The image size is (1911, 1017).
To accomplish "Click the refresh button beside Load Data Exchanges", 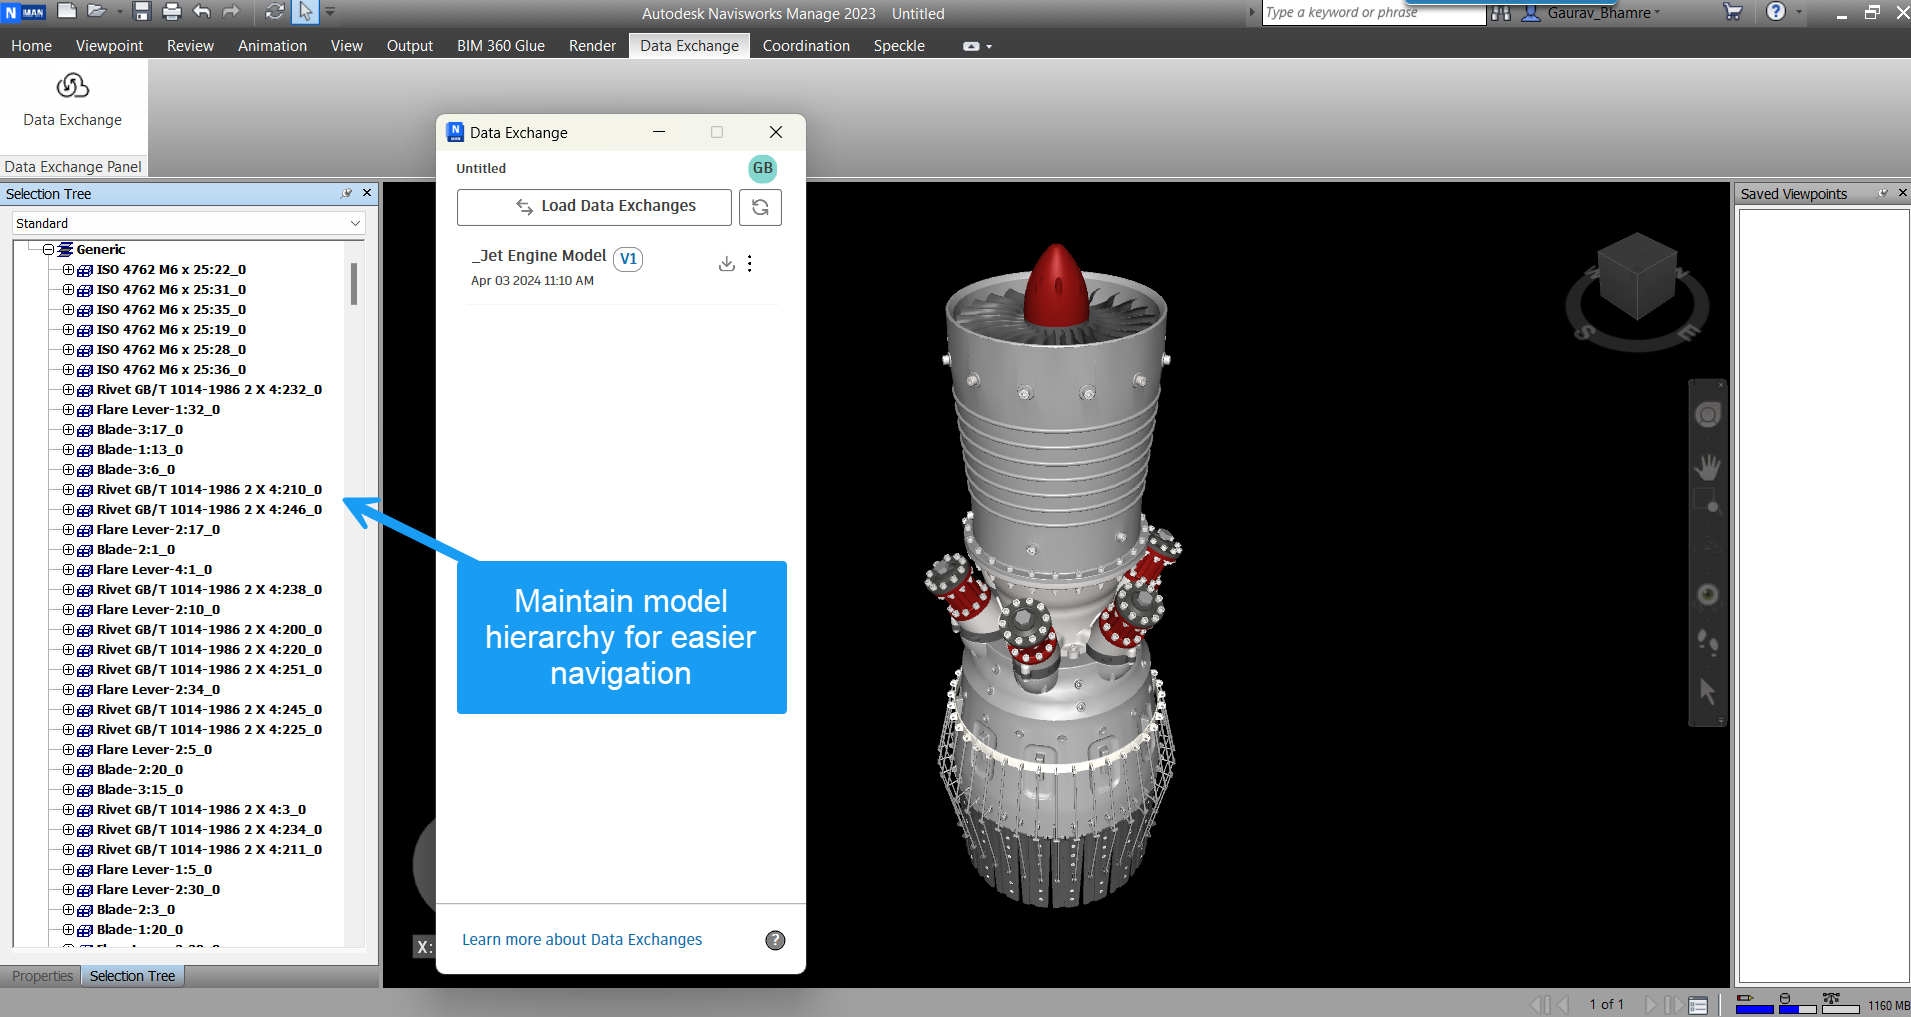I will coord(760,207).
